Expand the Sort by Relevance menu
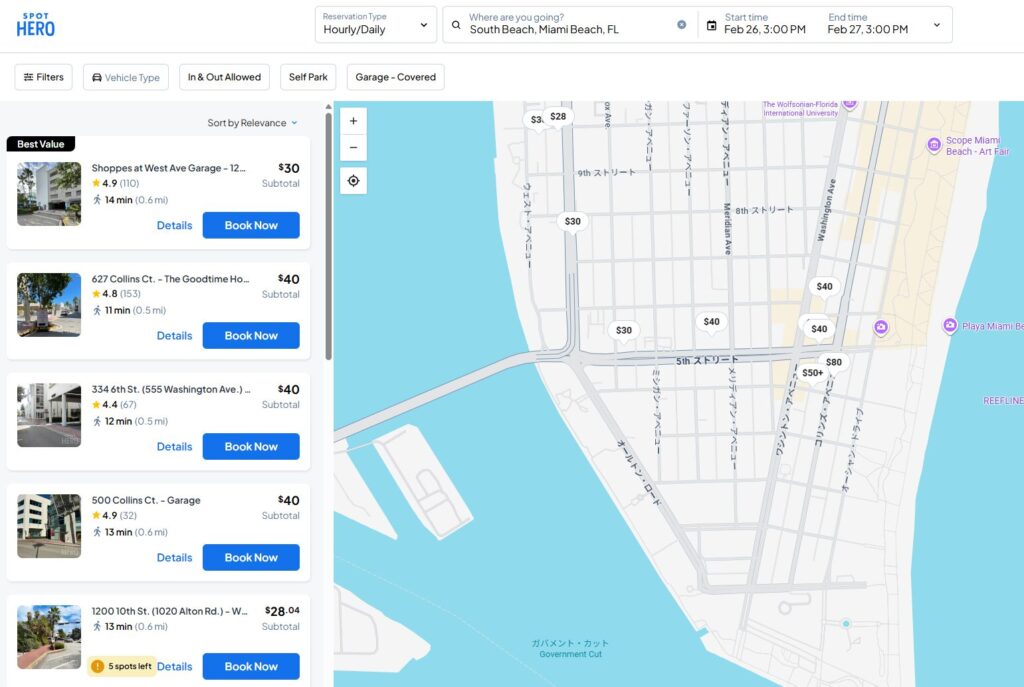The height and width of the screenshot is (687, 1024). tap(252, 123)
